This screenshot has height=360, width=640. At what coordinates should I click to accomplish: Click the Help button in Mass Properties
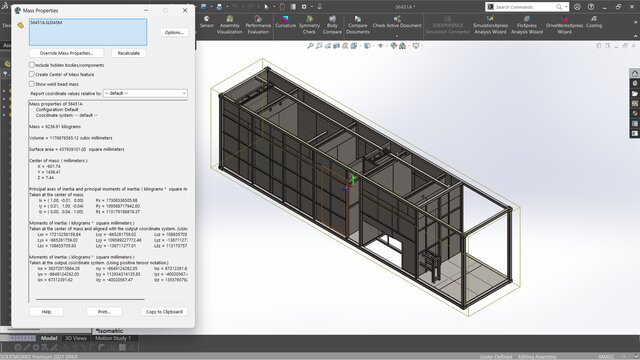click(46, 311)
